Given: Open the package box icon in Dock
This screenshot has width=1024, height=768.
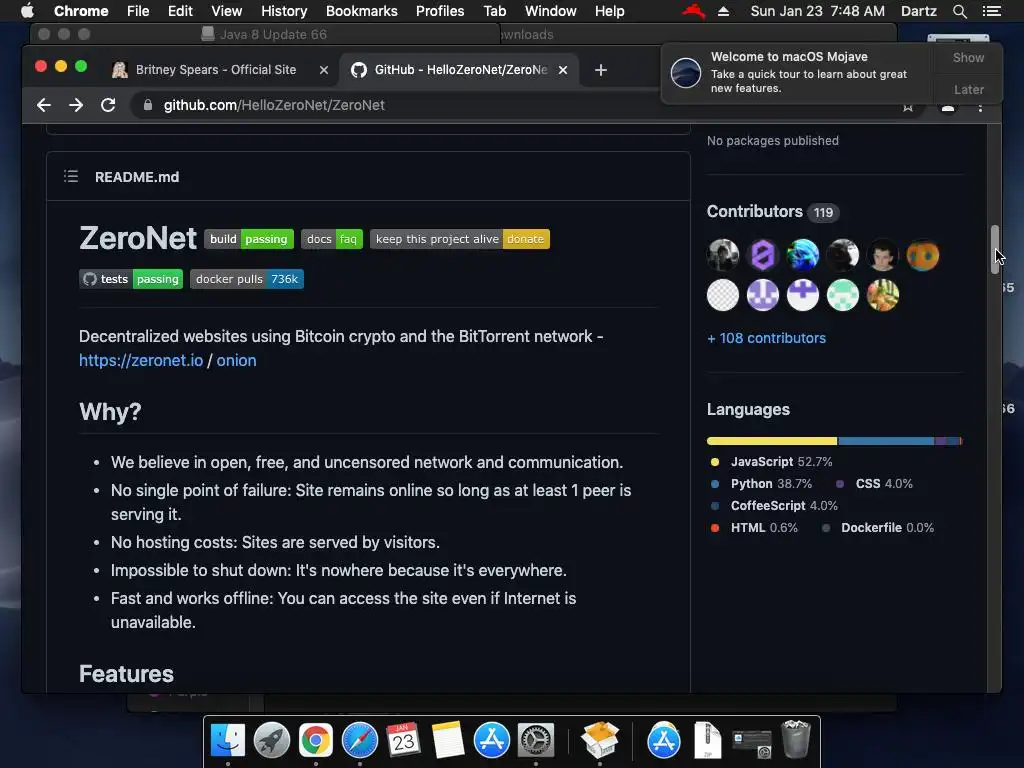Looking at the screenshot, I should coord(600,741).
